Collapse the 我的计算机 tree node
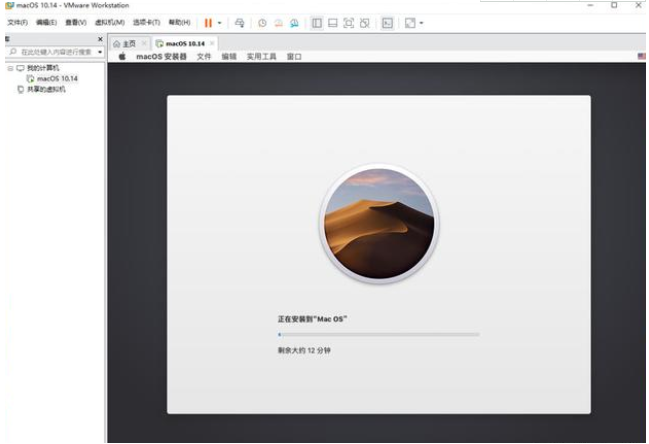Screen dimensions: 649x444 coord(9,68)
